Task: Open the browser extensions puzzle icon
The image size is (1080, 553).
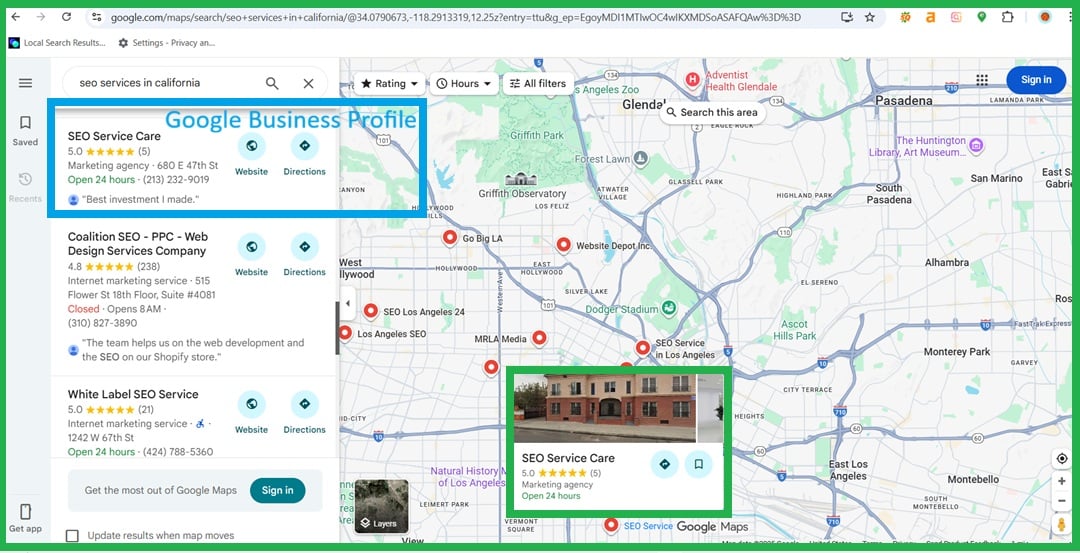Action: [x=1008, y=17]
